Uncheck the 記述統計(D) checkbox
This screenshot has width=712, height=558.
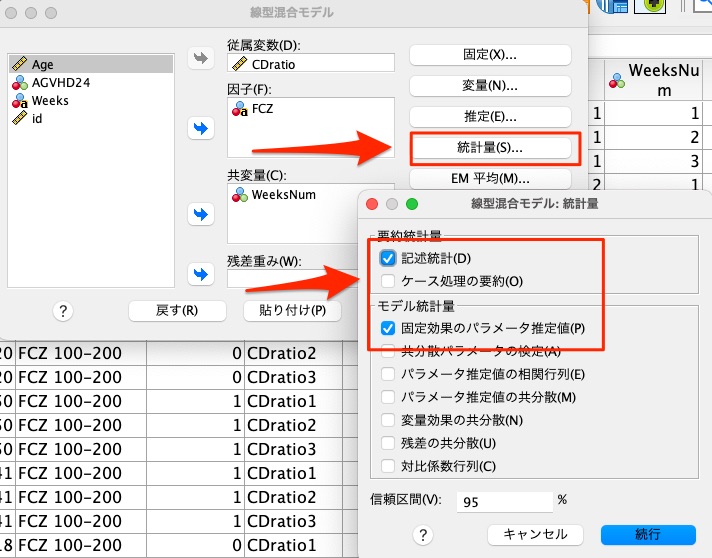[x=388, y=259]
